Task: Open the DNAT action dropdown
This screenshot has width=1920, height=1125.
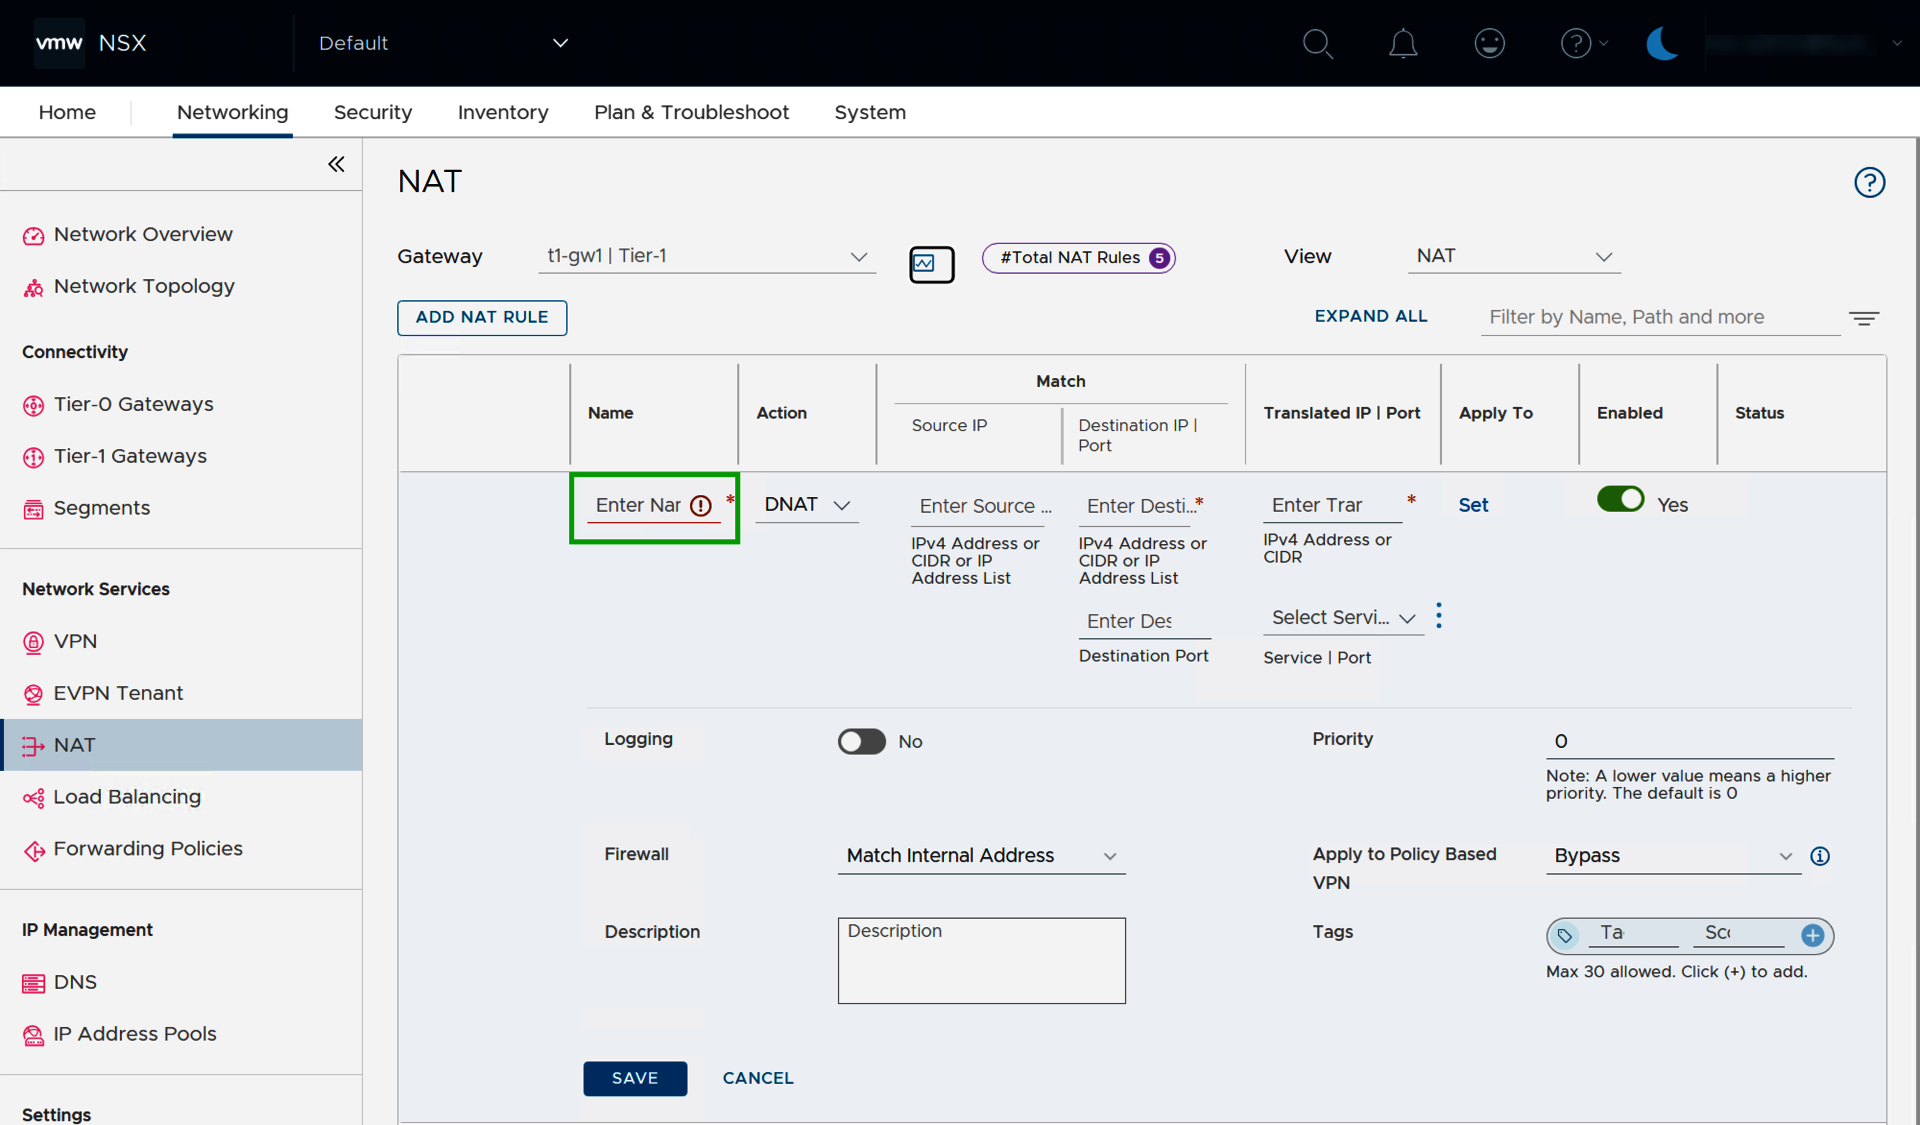Action: click(x=806, y=505)
